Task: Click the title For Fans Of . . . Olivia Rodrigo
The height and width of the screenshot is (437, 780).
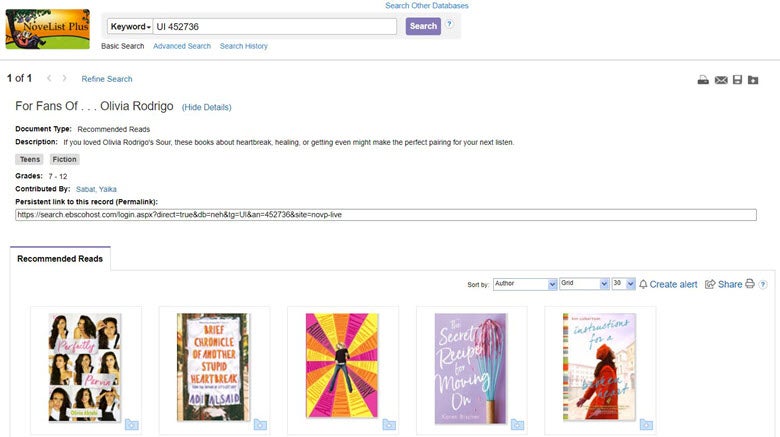Action: pyautogui.click(x=95, y=106)
